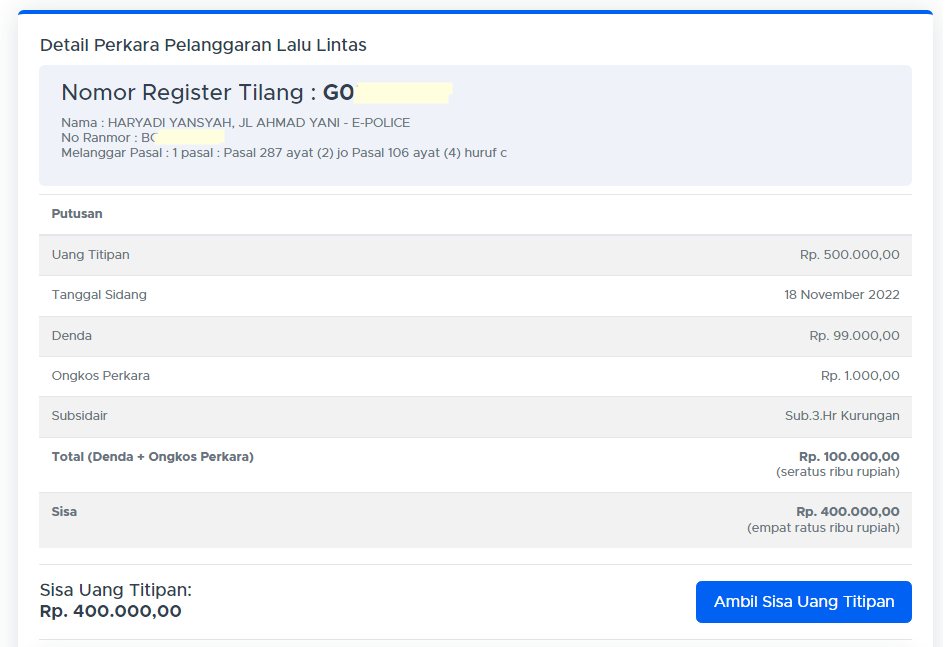Click the Melanggar Pasal violation text
Screen dimensions: 951x647
coord(284,153)
